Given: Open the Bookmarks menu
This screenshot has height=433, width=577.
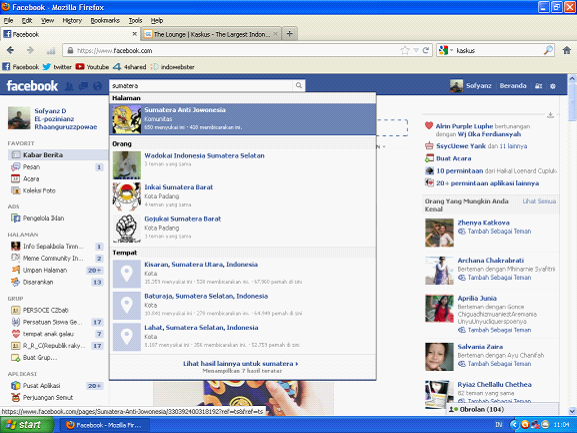Looking at the screenshot, I should pos(105,20).
